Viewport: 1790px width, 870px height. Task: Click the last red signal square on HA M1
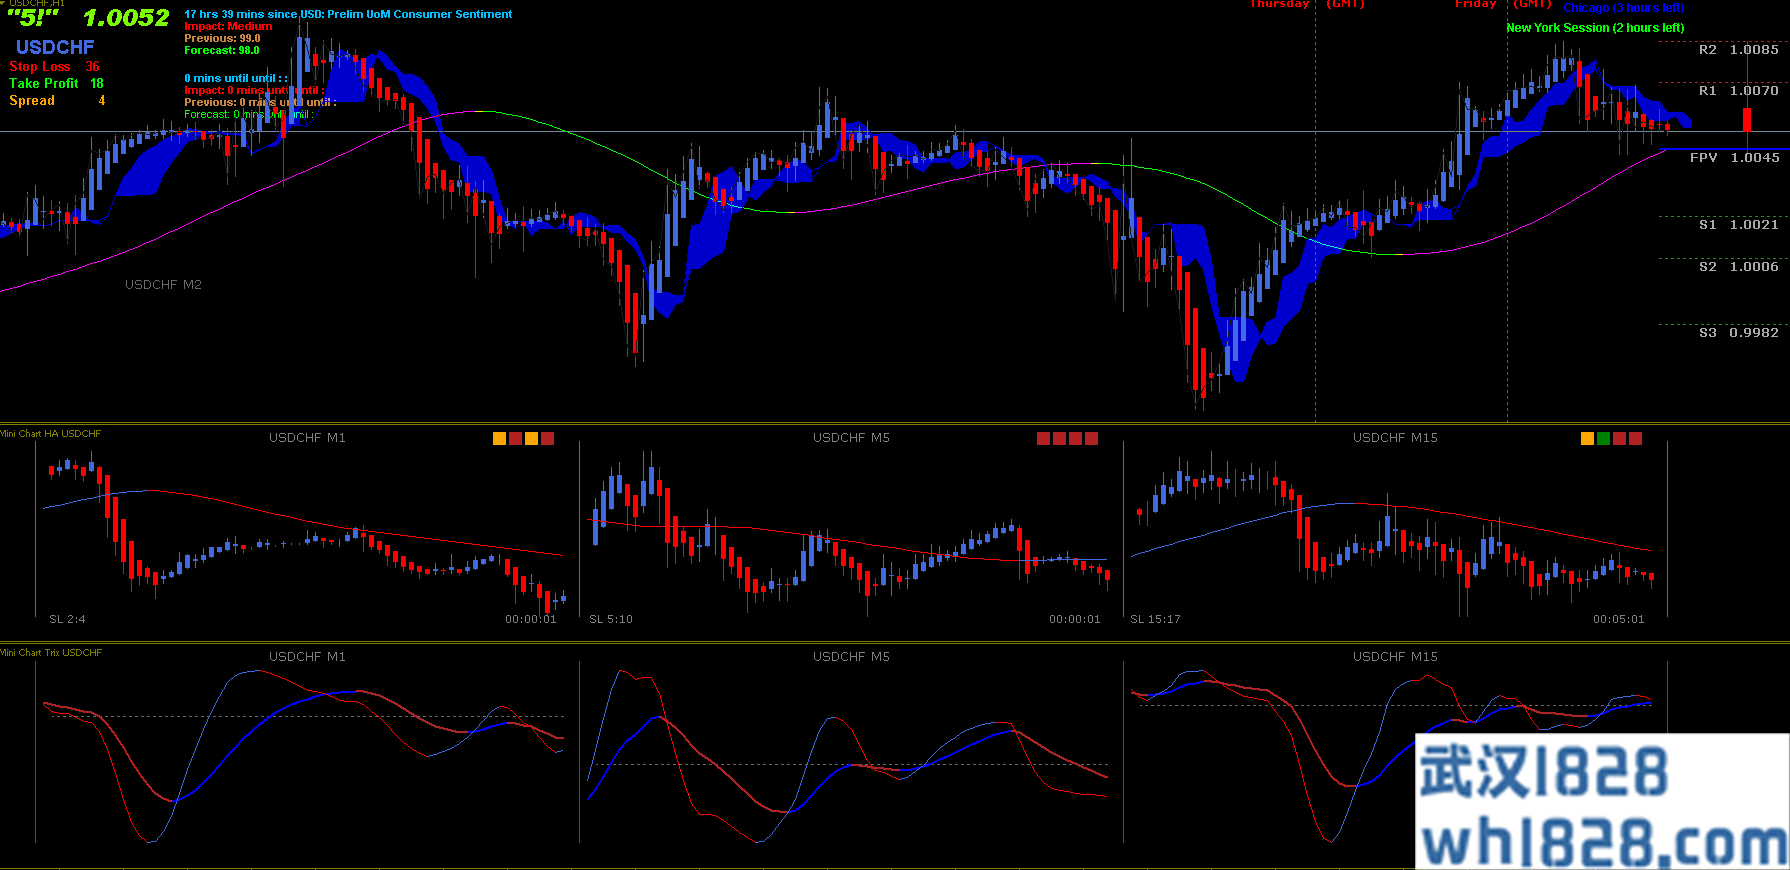coord(547,438)
